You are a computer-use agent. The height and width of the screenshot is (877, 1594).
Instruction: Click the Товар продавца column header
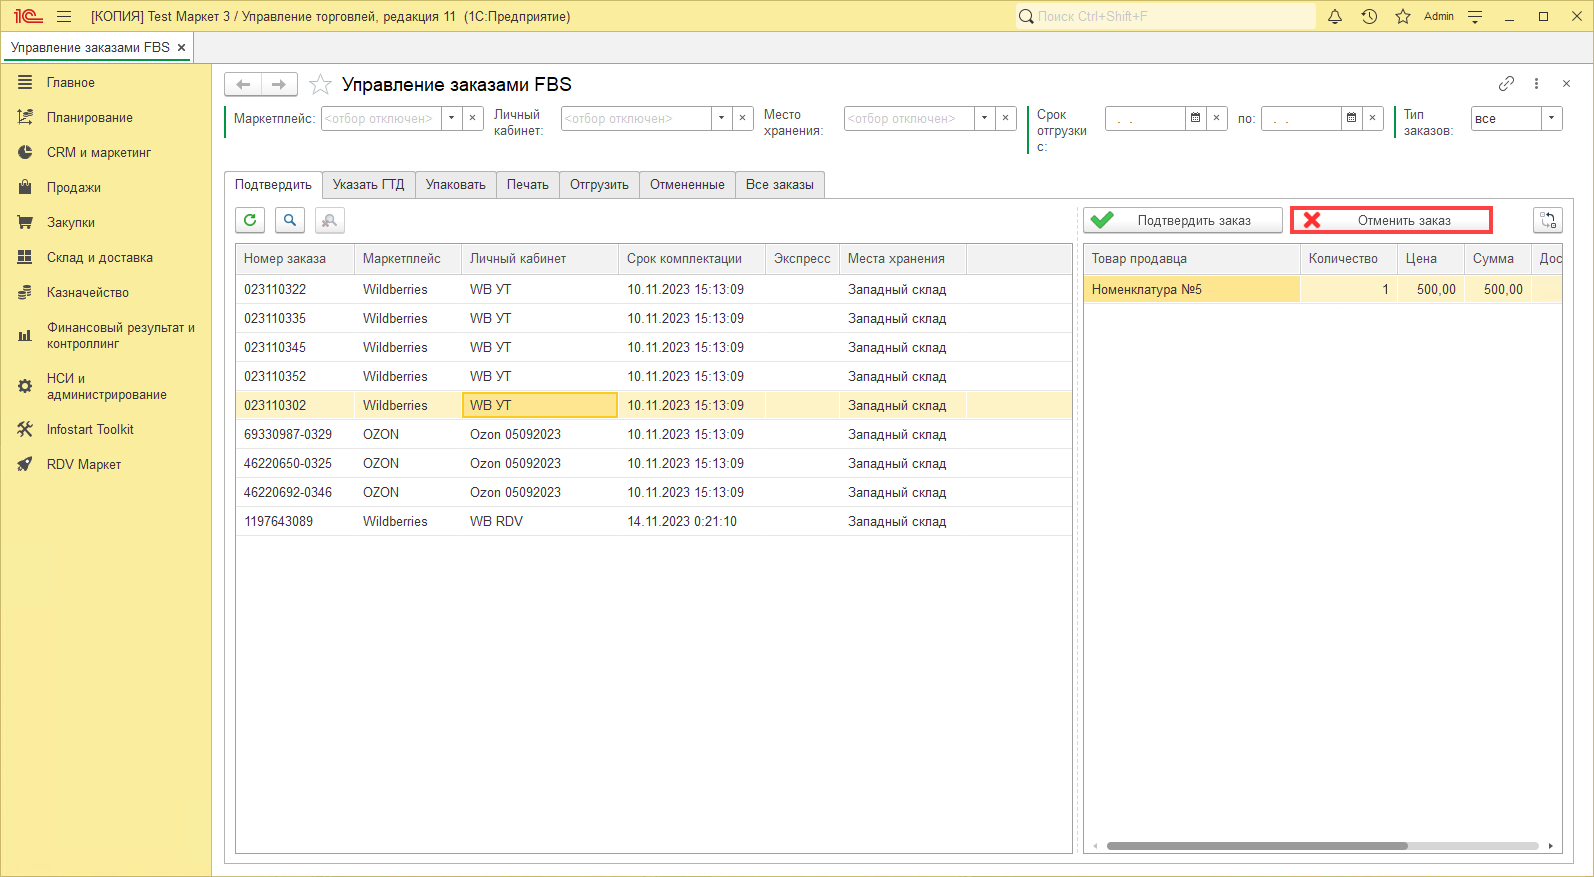[x=1192, y=258]
